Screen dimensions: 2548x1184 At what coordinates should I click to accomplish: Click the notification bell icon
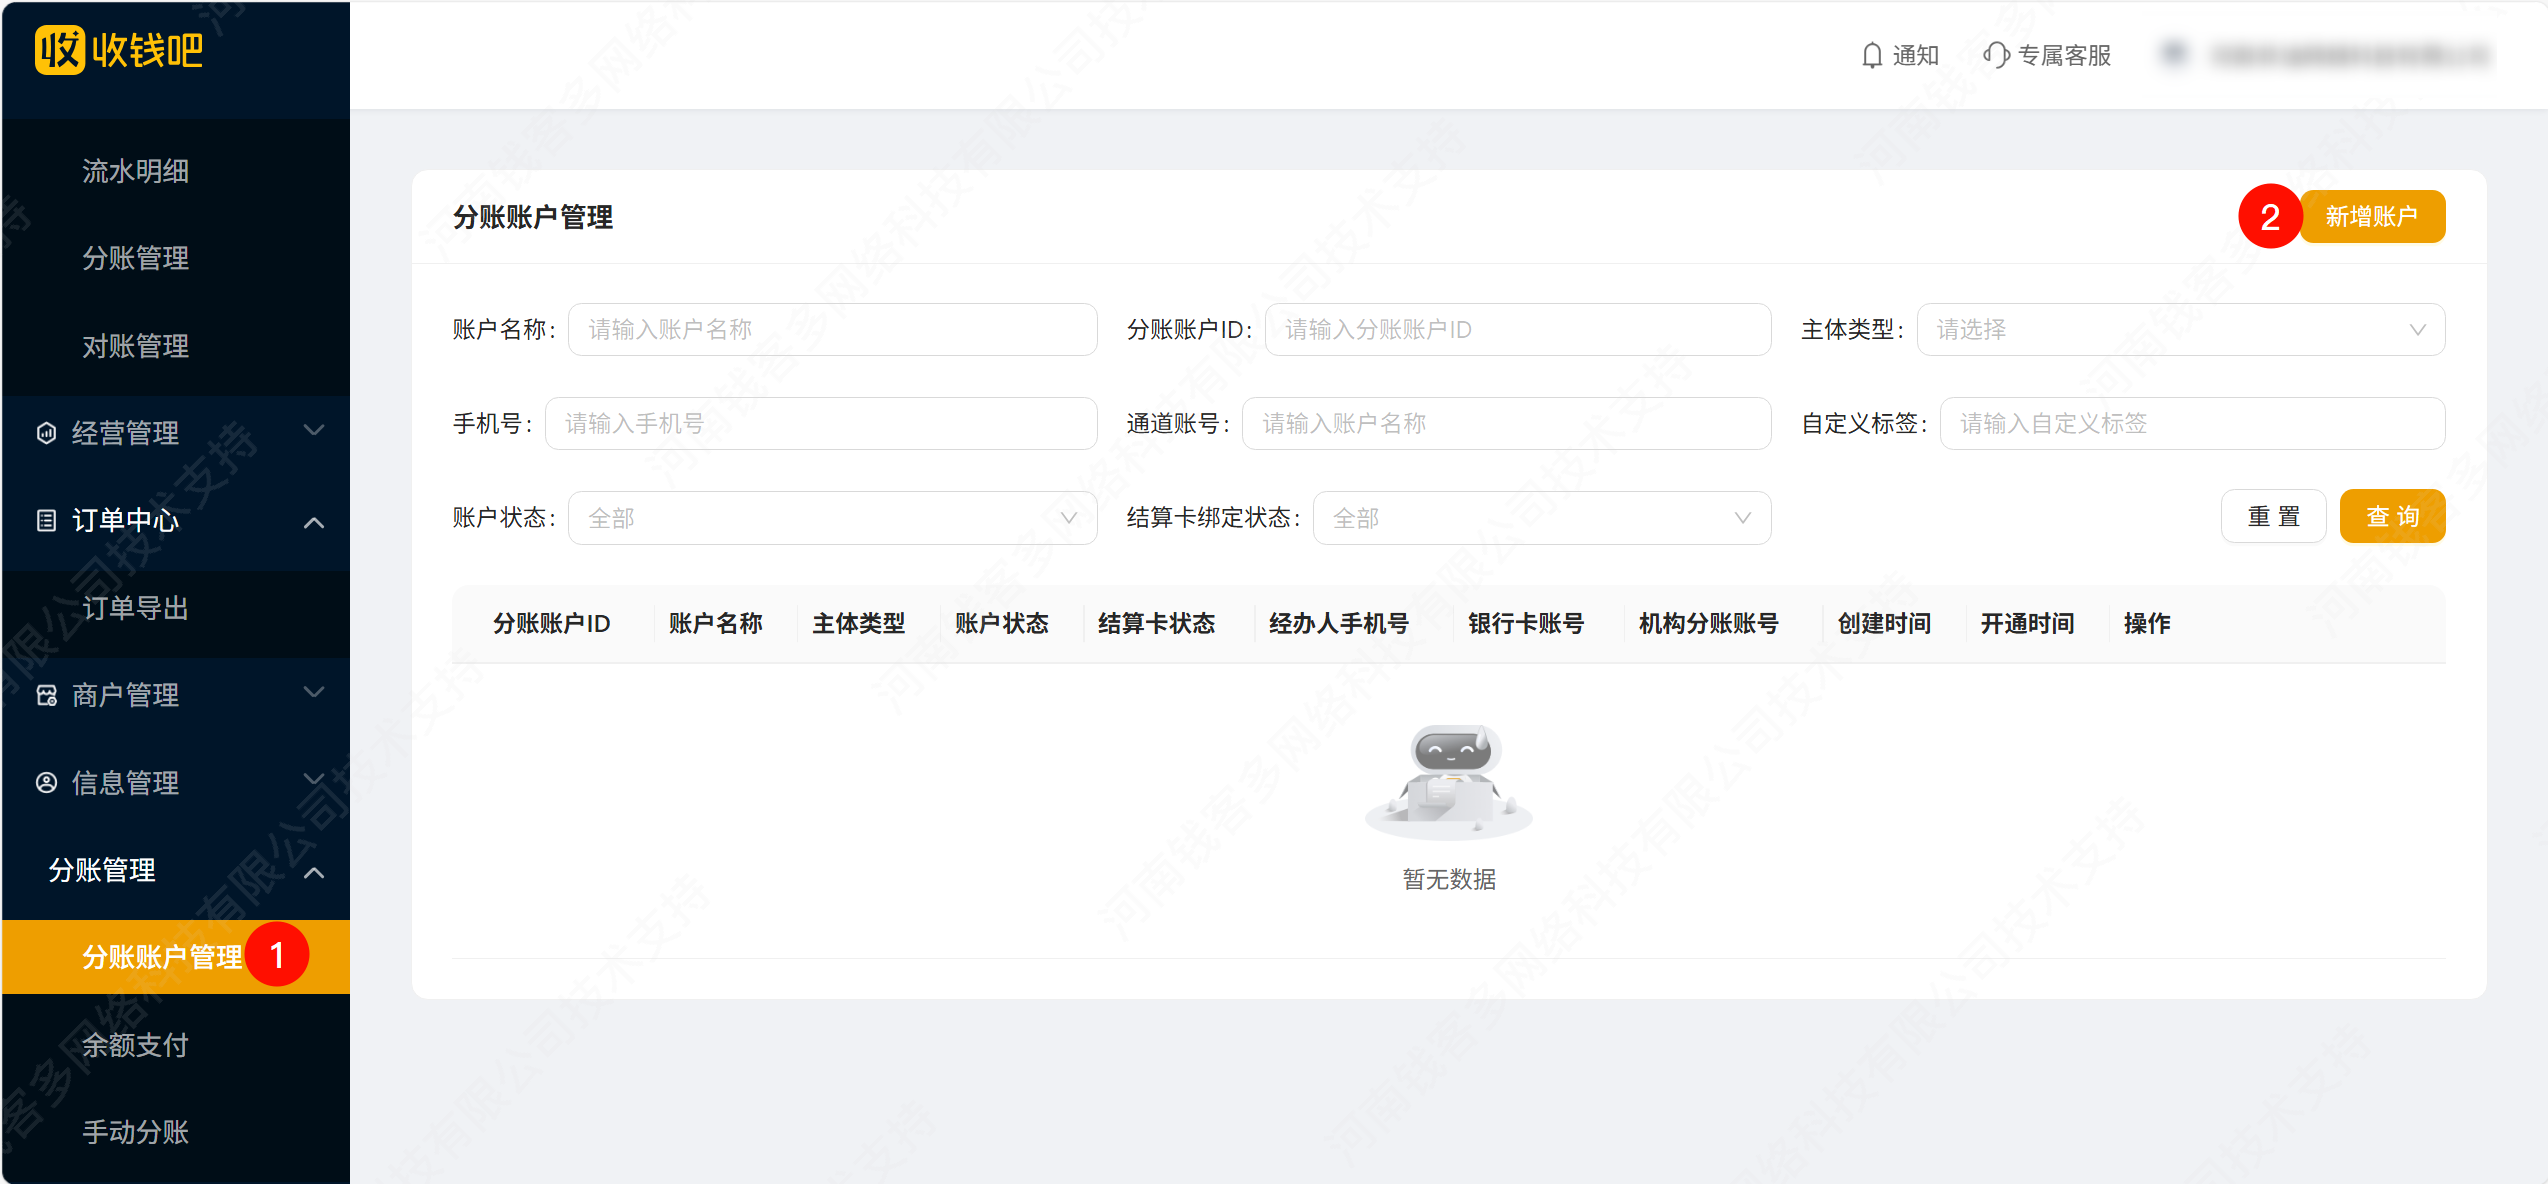click(1872, 55)
